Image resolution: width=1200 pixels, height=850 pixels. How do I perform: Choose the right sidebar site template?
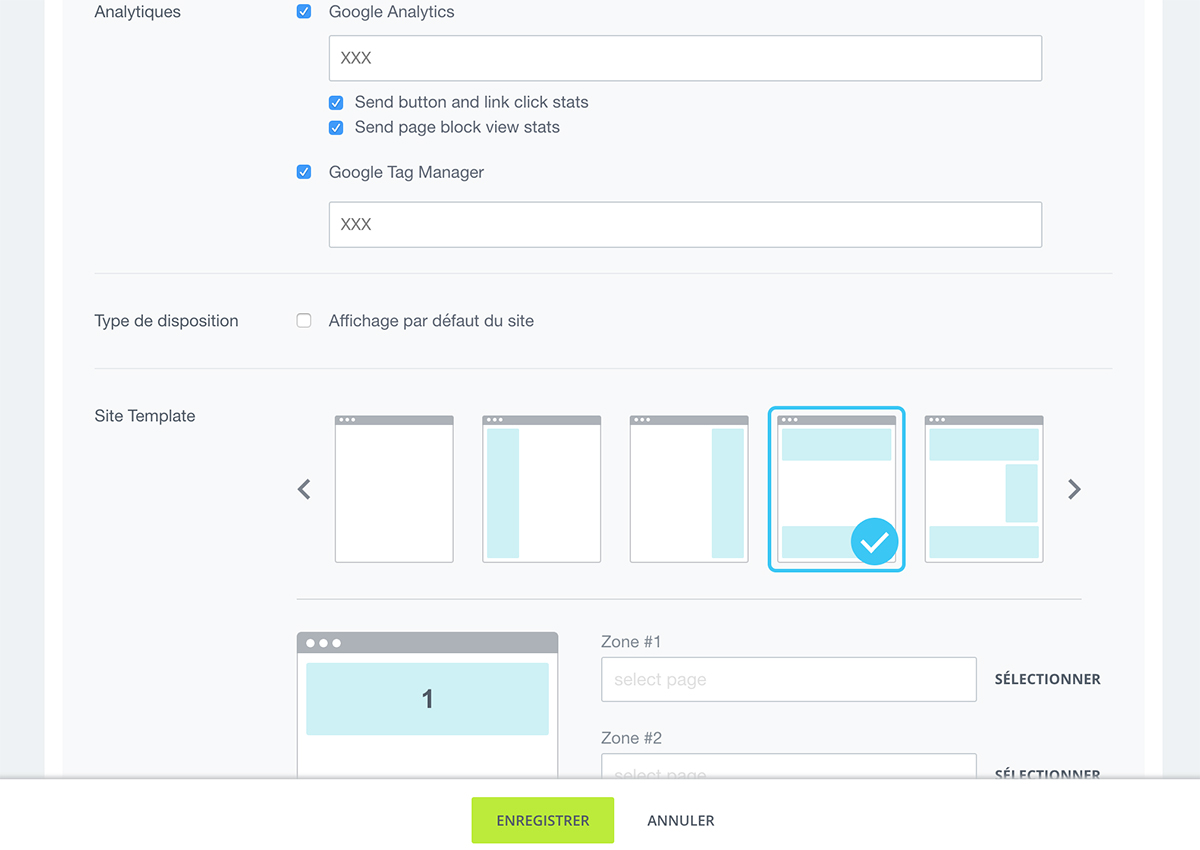pyautogui.click(x=689, y=489)
